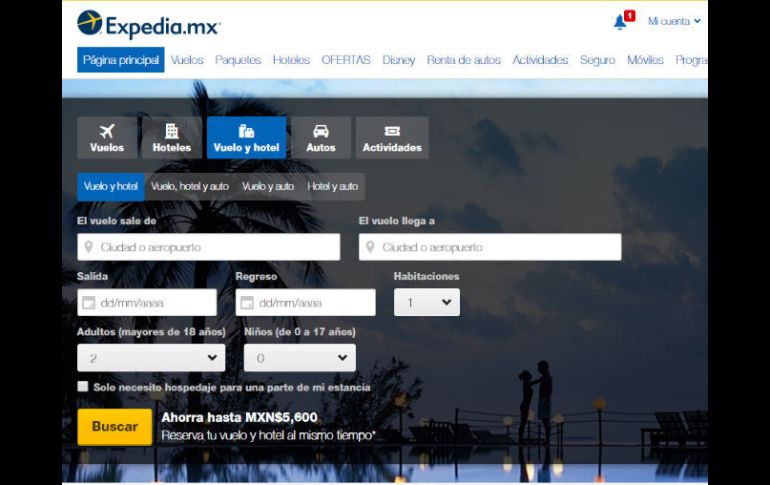Open the notifications bell icon

(620, 22)
